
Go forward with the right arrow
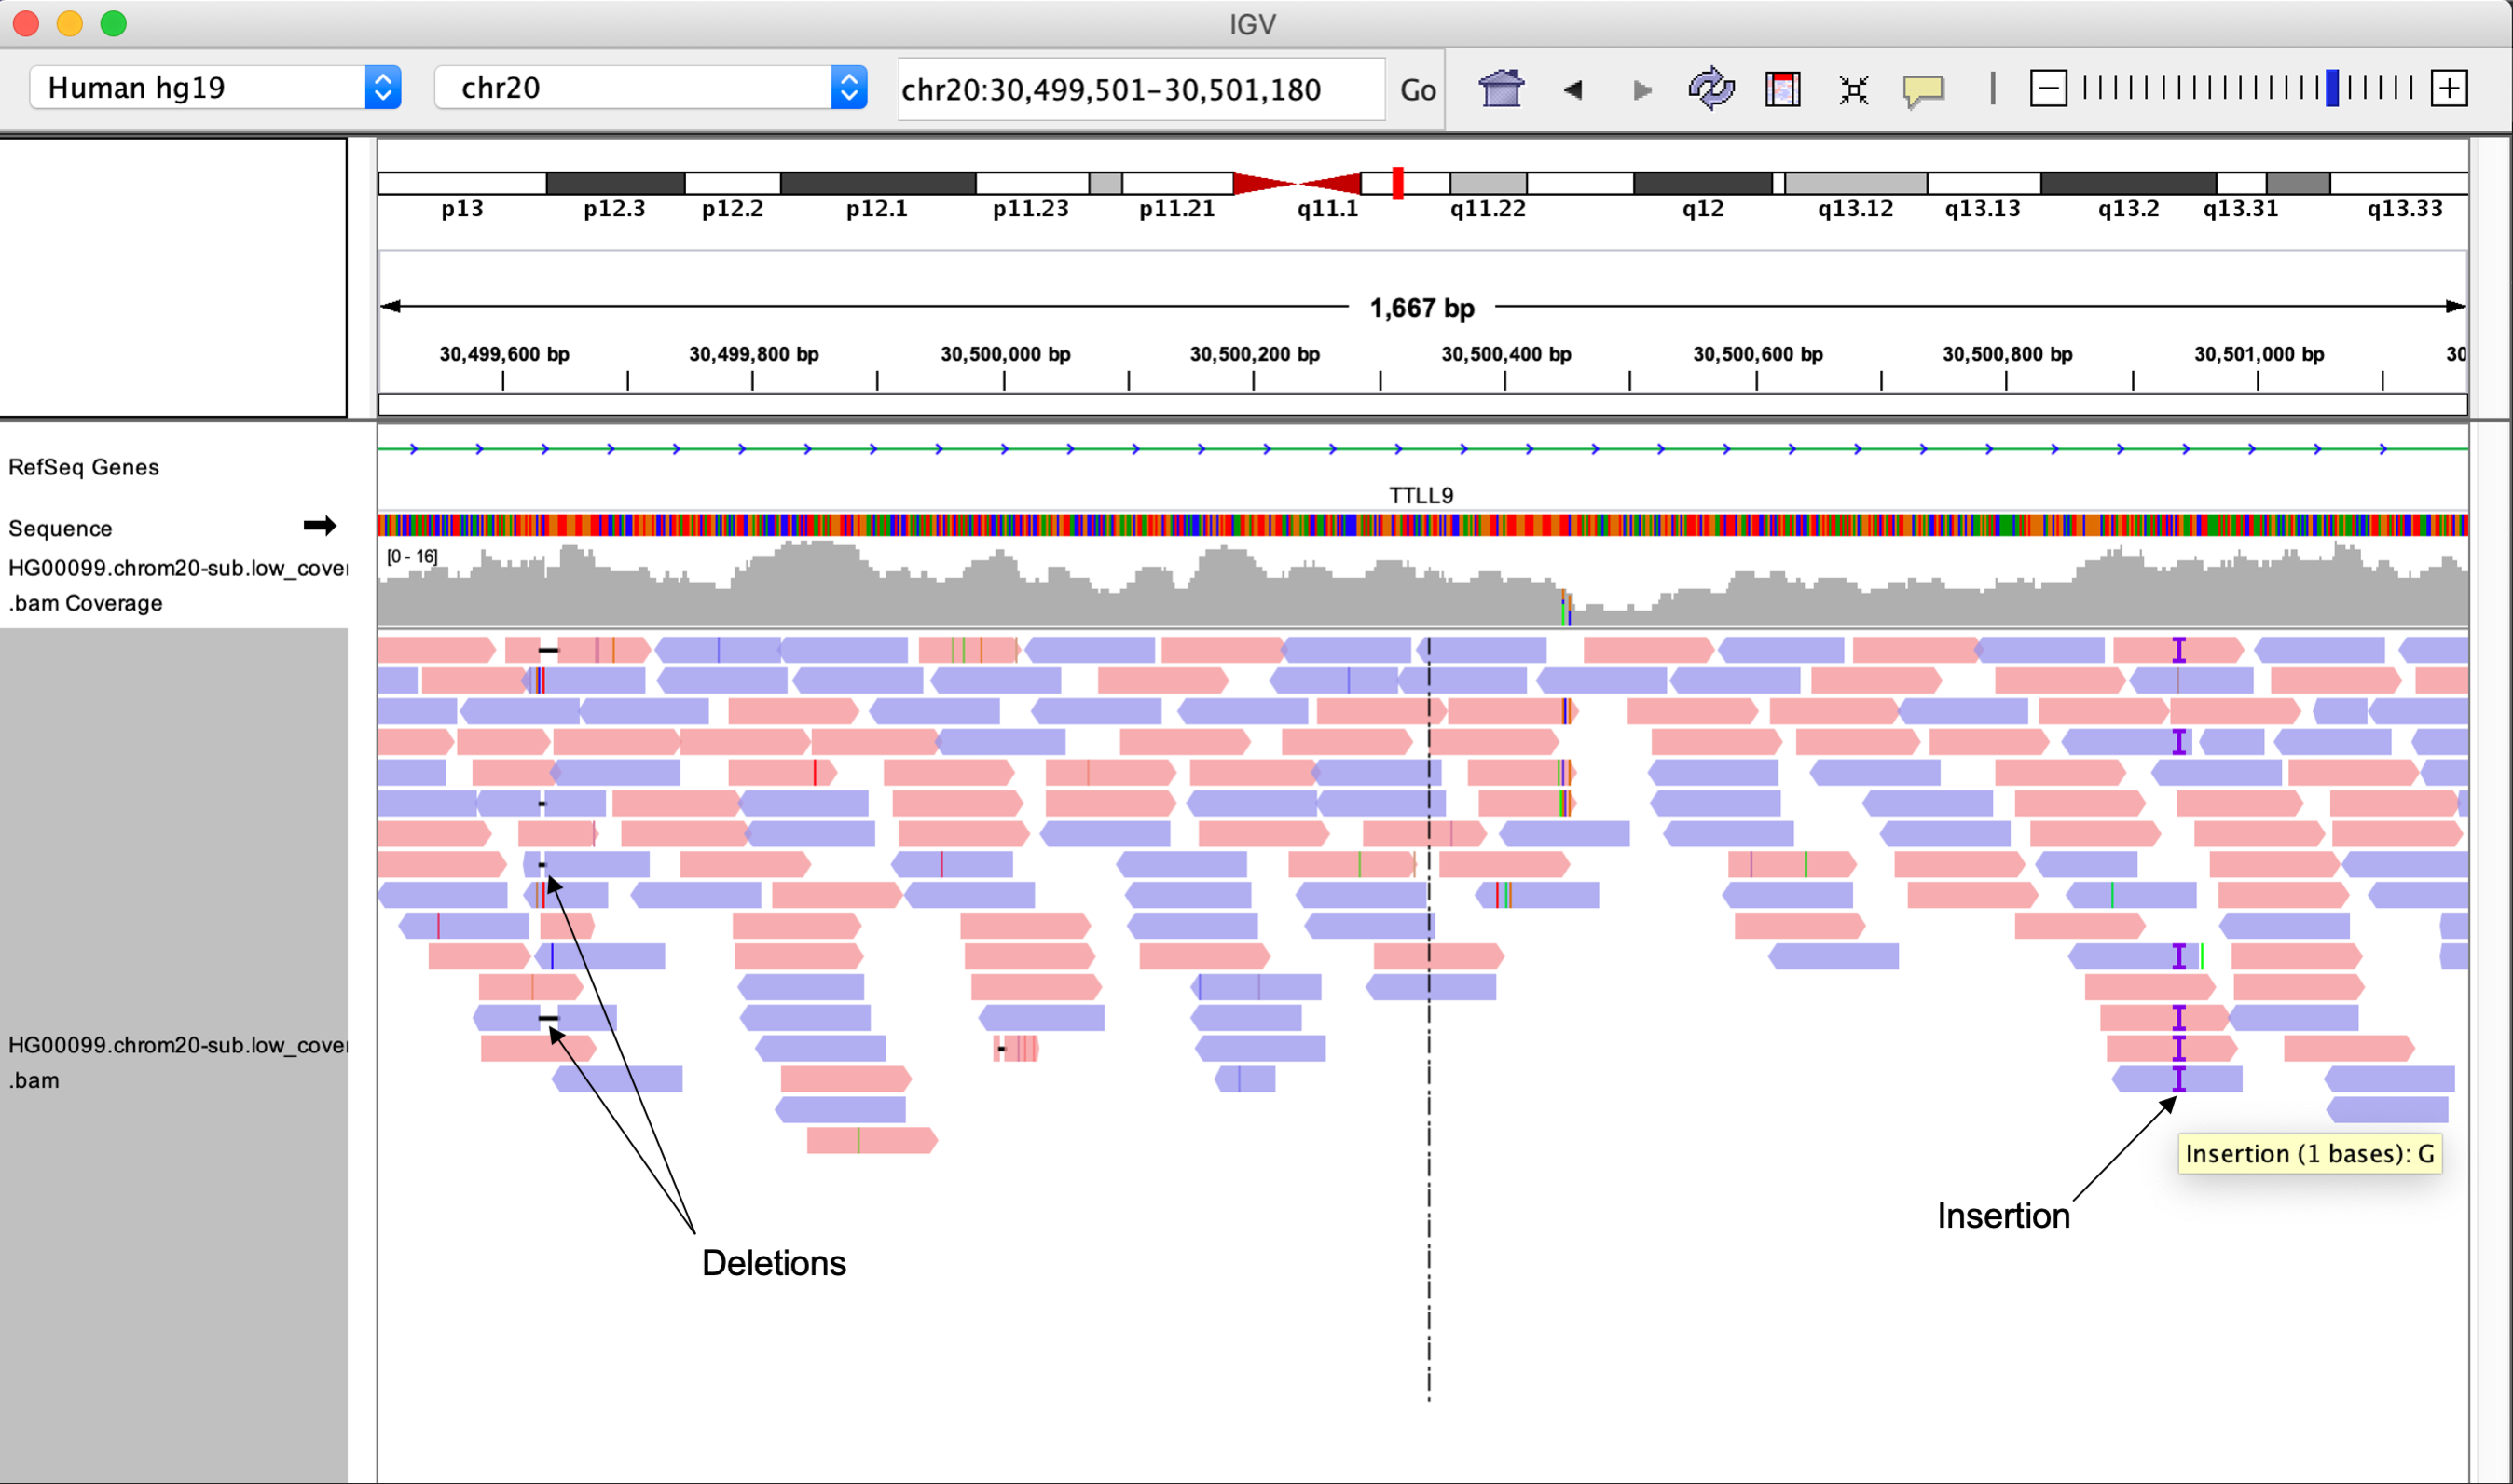coord(1641,90)
